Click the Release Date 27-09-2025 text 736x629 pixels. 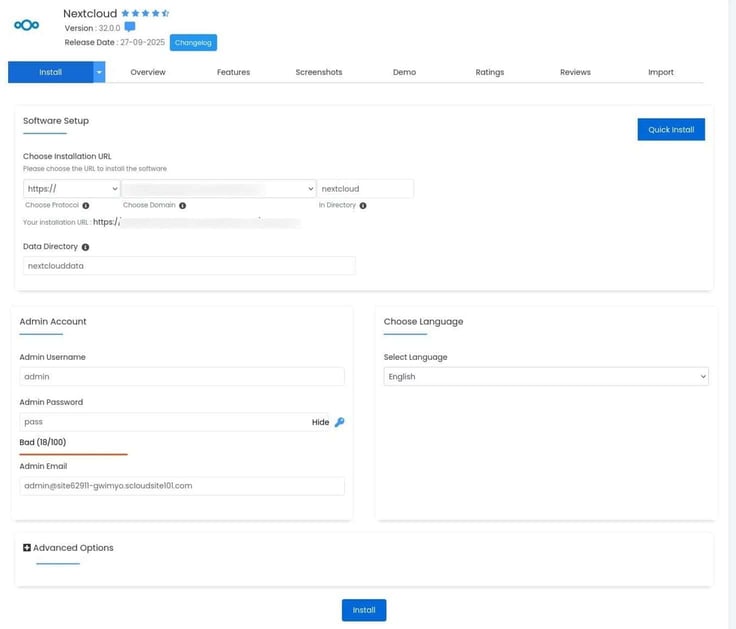115,42
